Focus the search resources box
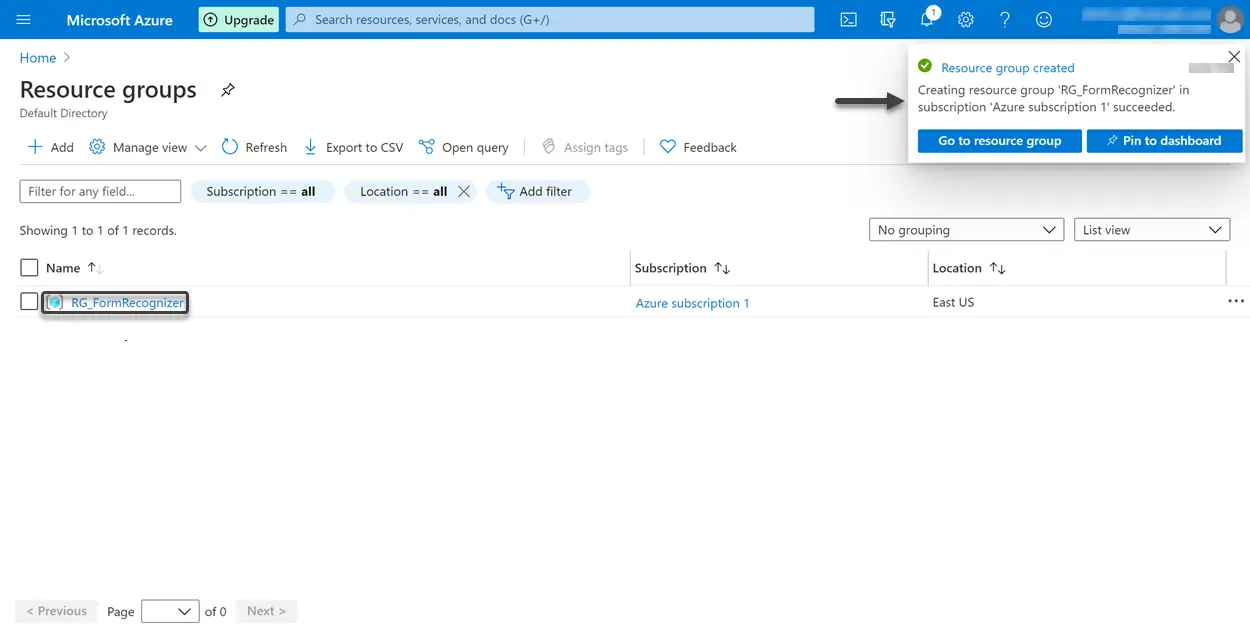The height and width of the screenshot is (642, 1250). pyautogui.click(x=550, y=20)
